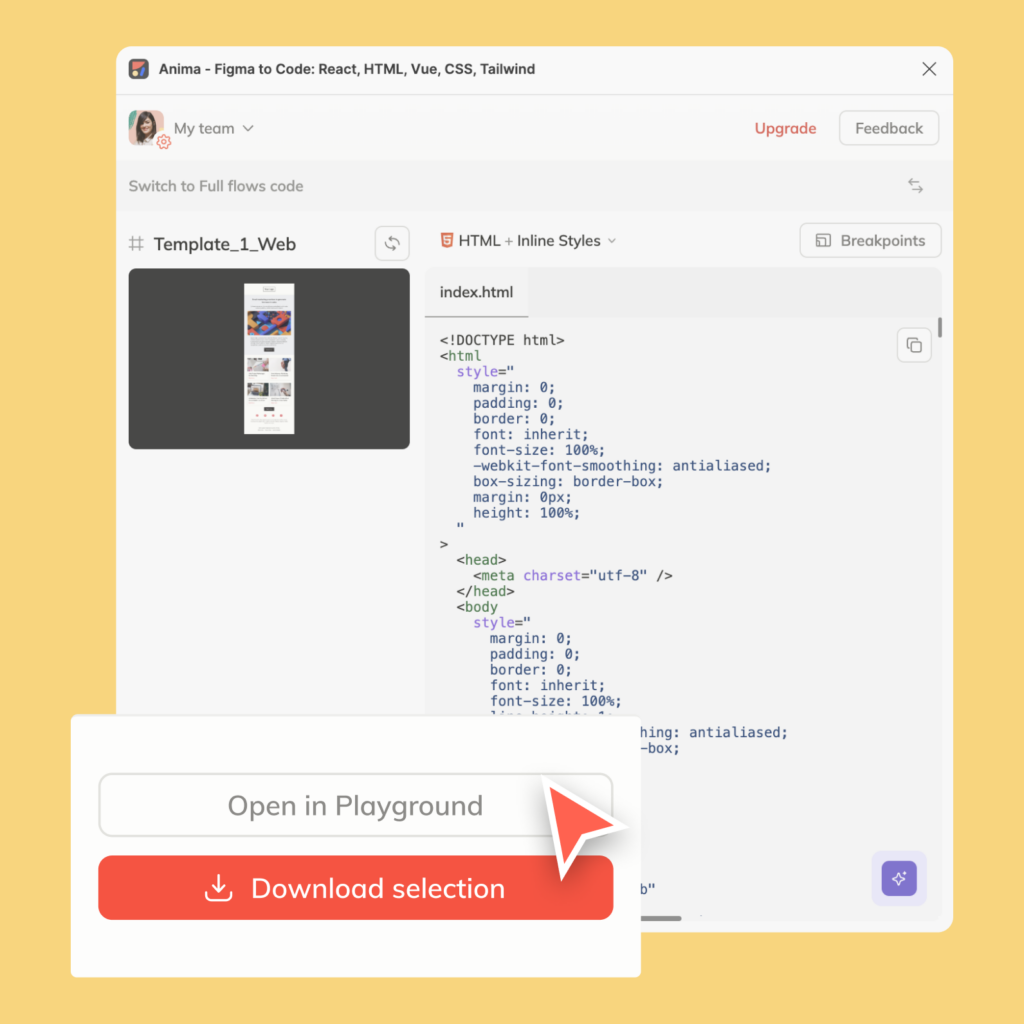
Task: Click the hashtag icon before Template_1_Web
Action: [136, 243]
